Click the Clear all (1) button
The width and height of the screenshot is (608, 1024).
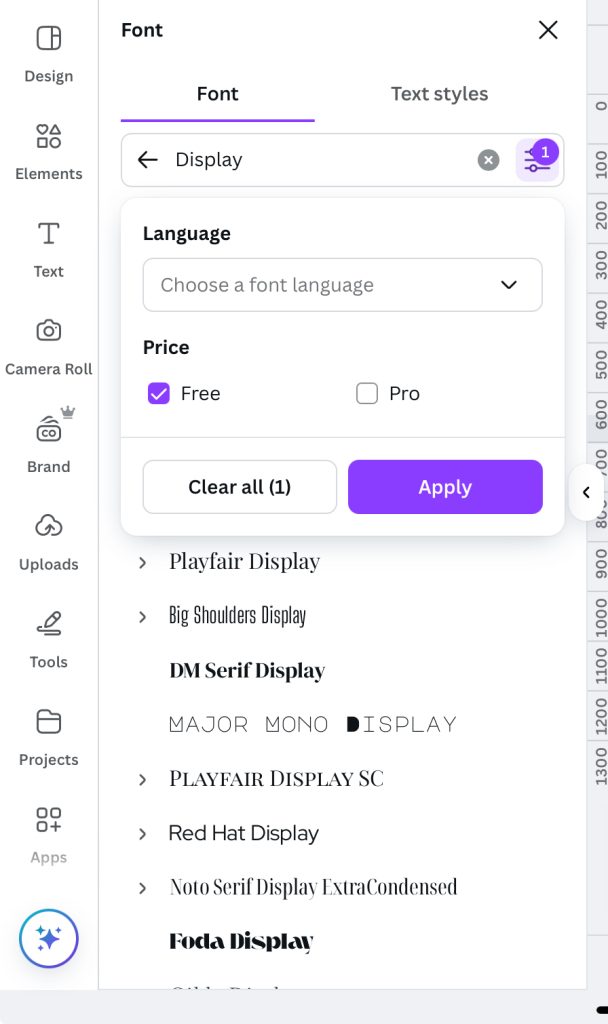[239, 487]
